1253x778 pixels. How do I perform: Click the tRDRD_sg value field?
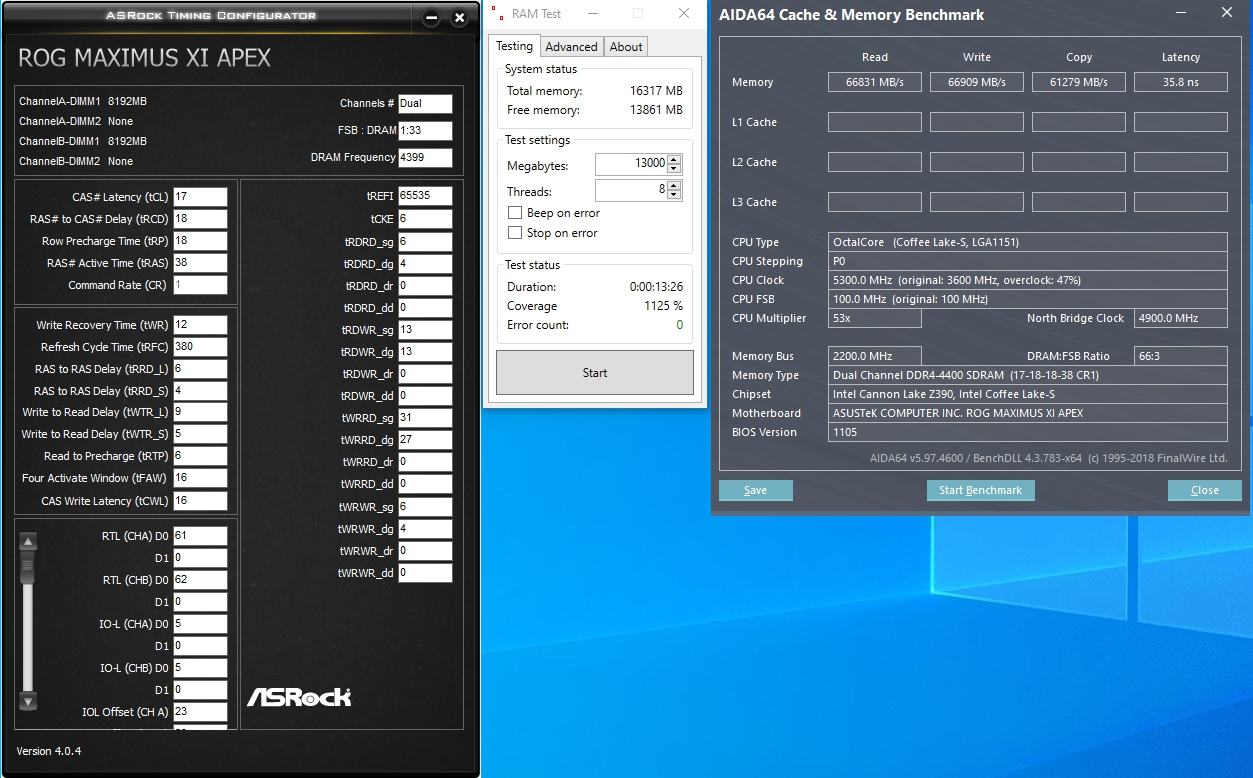(x=425, y=242)
